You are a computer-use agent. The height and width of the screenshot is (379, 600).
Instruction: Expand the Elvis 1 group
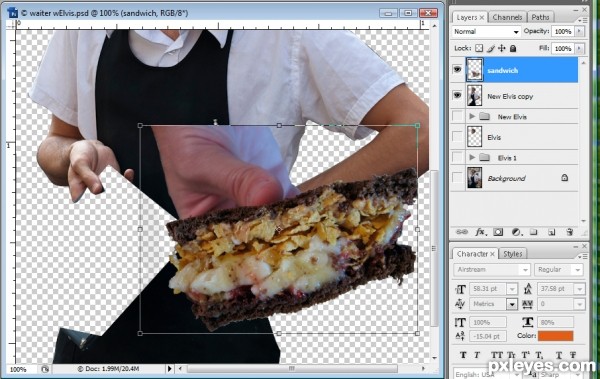472,157
